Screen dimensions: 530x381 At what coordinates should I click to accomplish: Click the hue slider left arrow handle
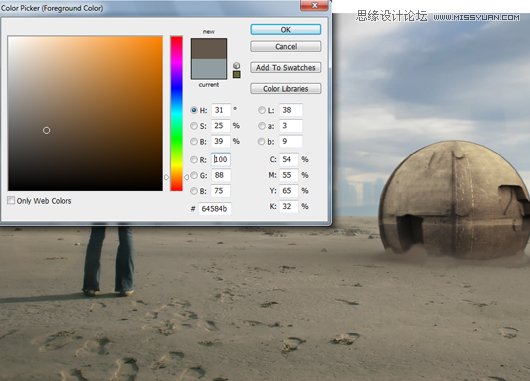[166, 177]
